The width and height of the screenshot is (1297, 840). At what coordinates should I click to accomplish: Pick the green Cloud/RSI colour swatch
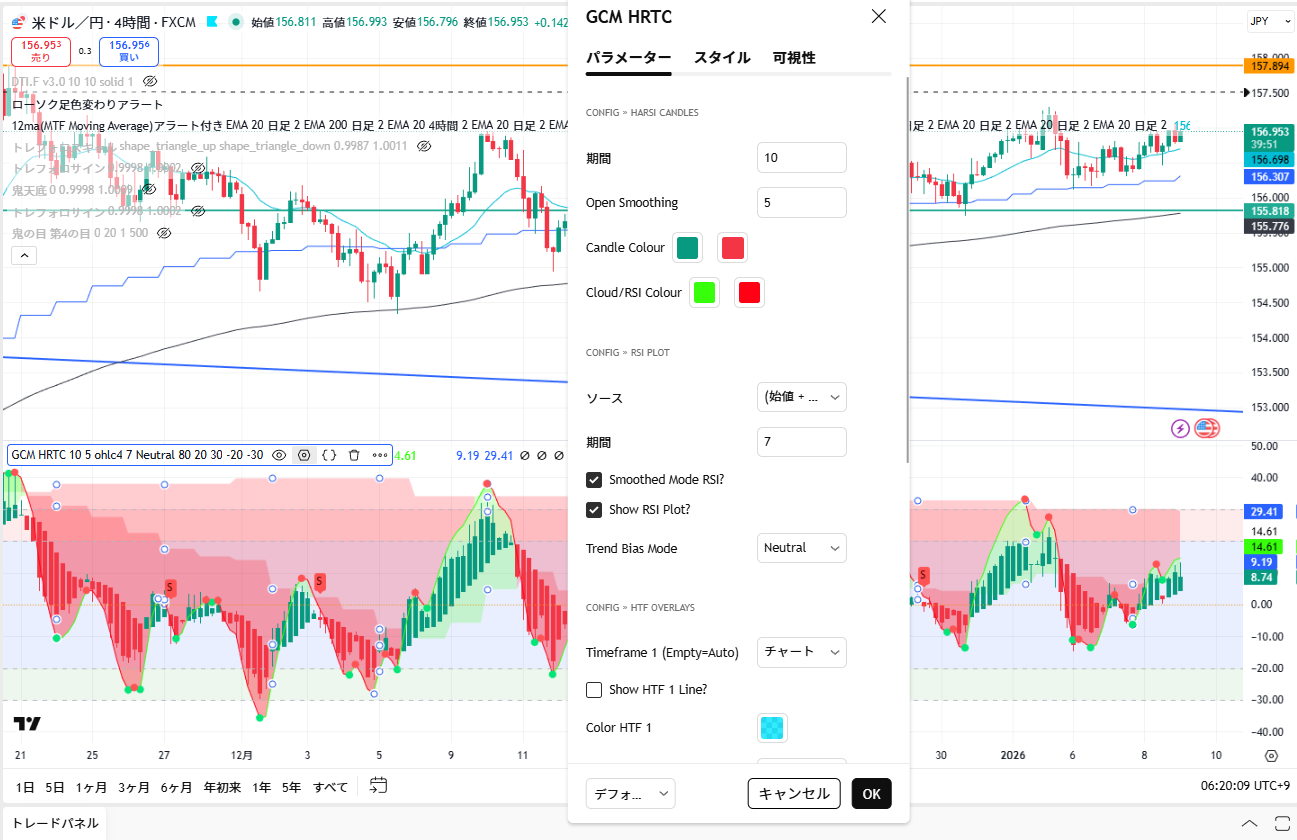click(704, 293)
